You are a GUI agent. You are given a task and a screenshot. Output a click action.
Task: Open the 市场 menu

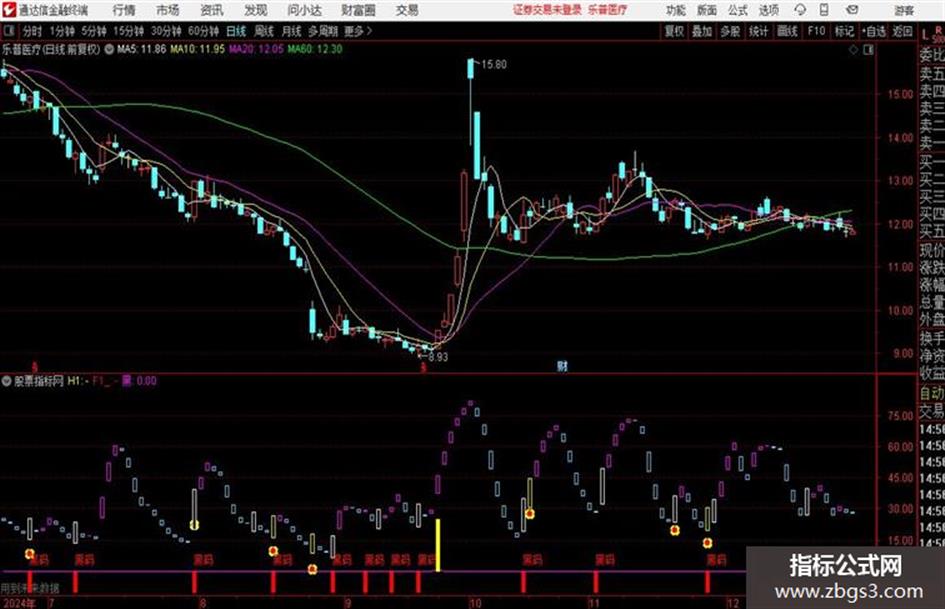tap(168, 10)
